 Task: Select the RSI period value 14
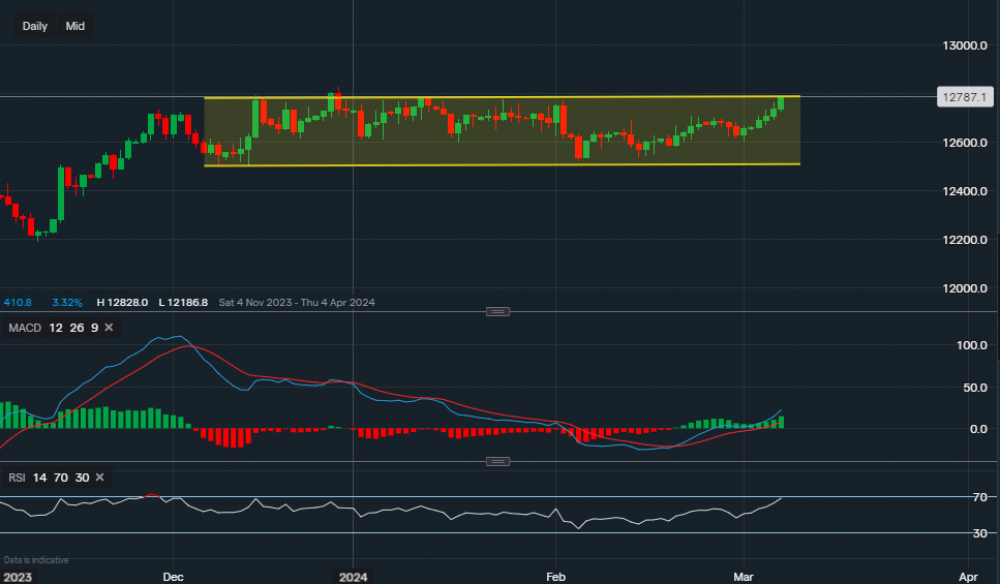click(39, 478)
